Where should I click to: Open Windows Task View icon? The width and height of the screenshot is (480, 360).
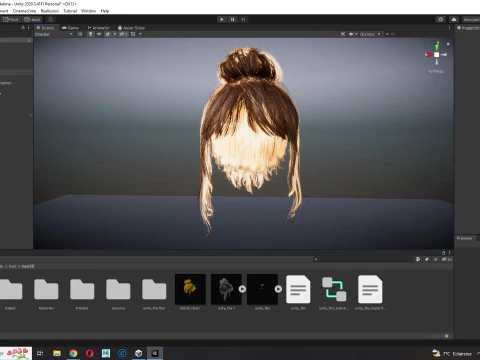(x=40, y=353)
